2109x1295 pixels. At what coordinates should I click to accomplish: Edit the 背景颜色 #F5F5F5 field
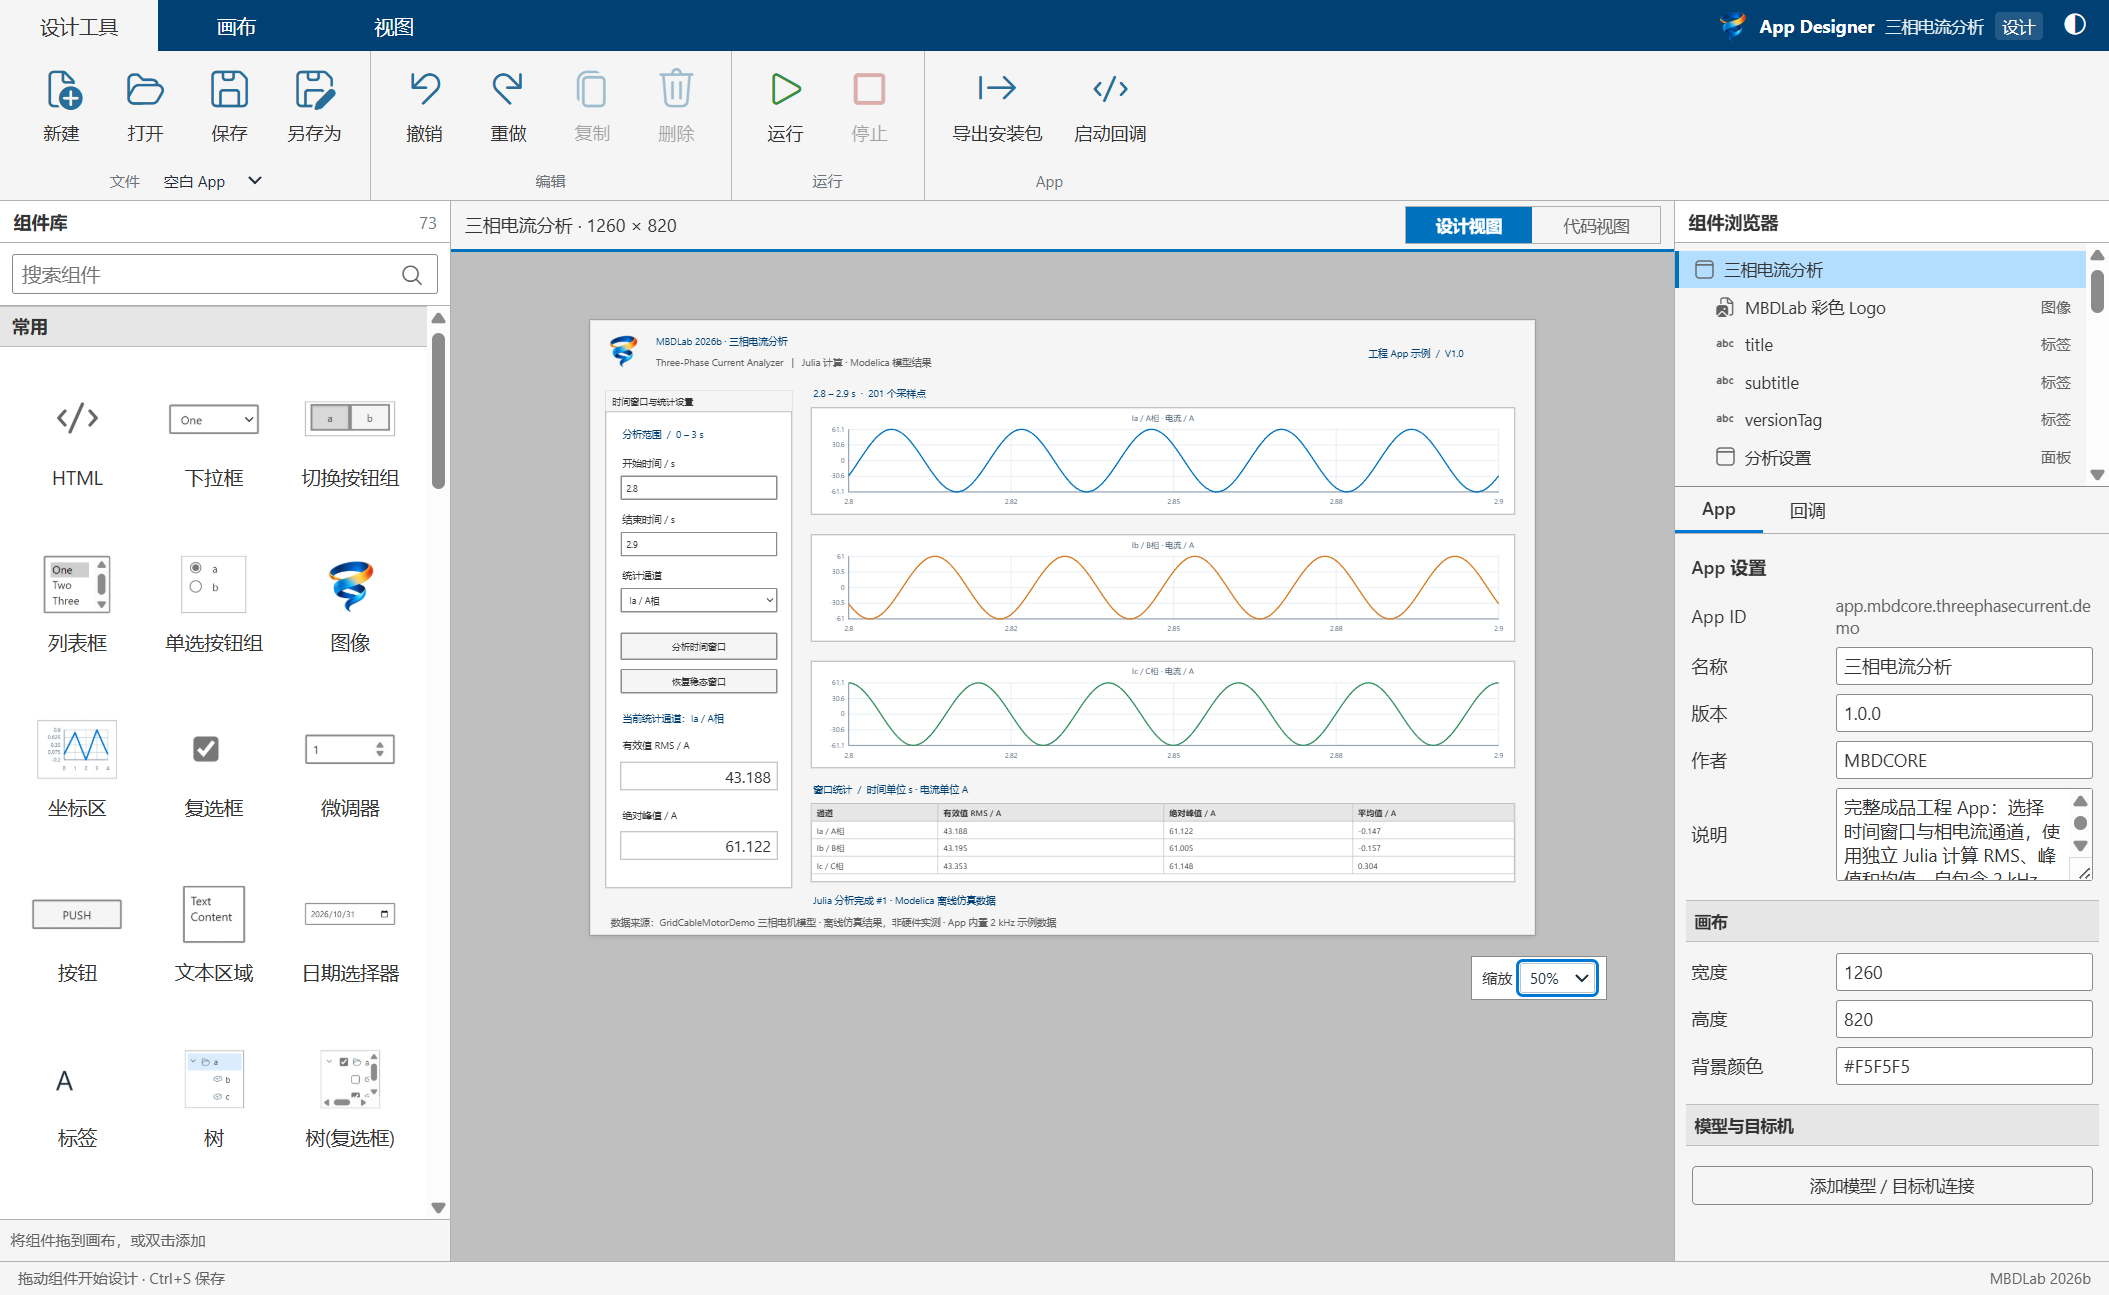point(1963,1066)
